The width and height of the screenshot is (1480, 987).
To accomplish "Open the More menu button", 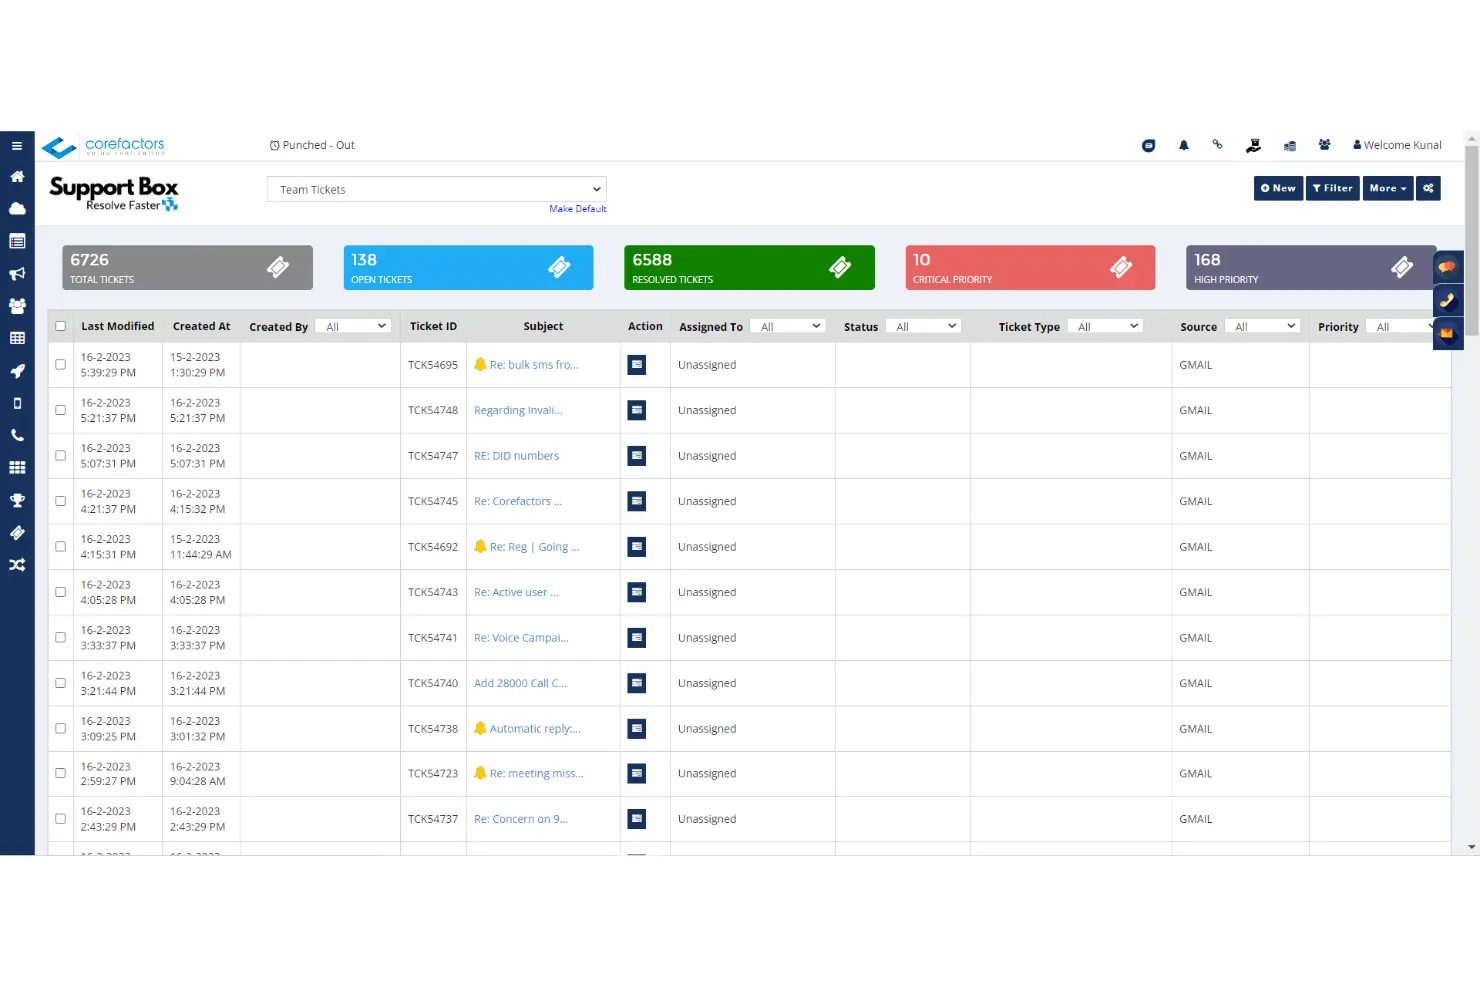I will [1388, 188].
